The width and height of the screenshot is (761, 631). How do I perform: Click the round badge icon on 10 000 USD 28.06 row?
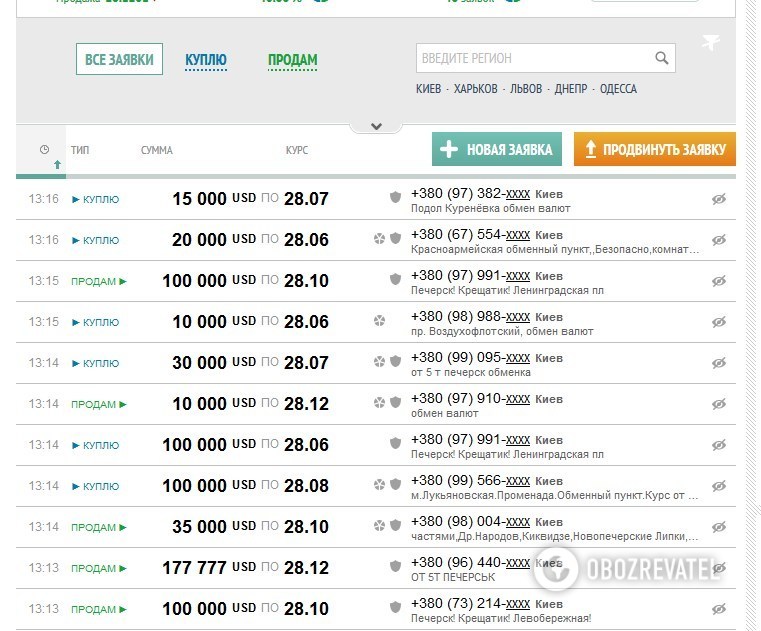(x=379, y=321)
